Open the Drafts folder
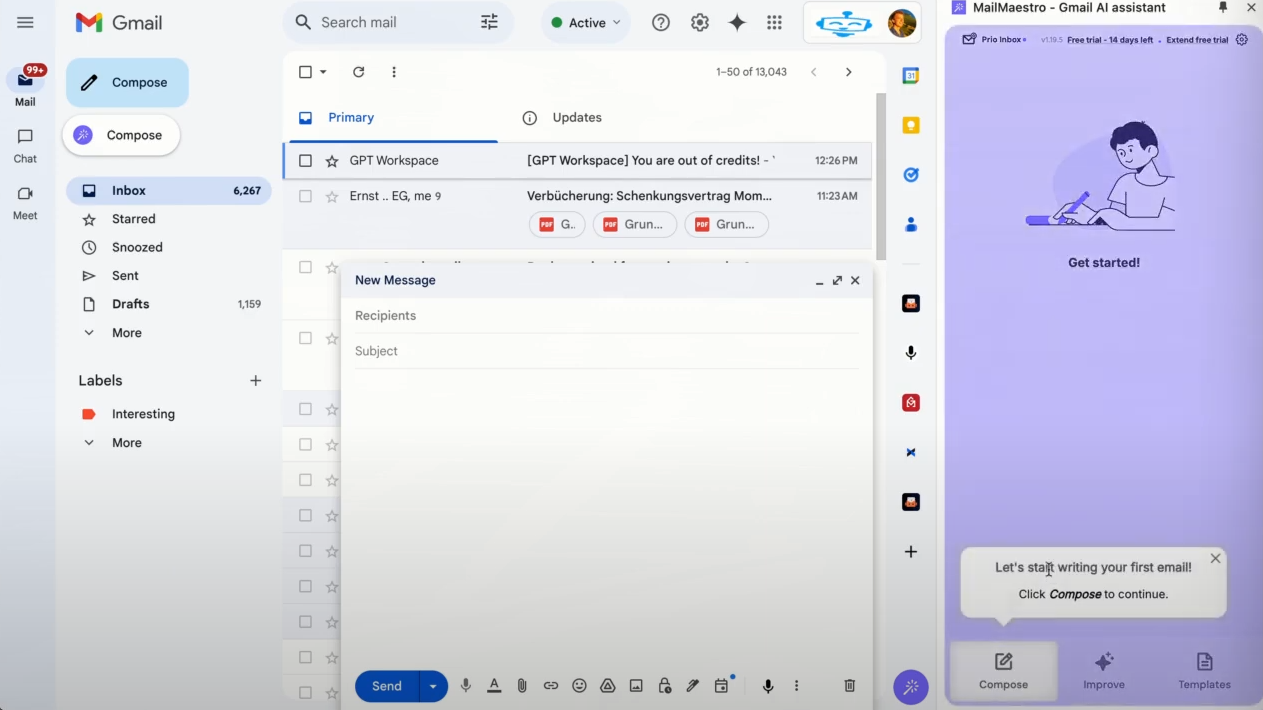This screenshot has width=1263, height=710. [x=130, y=304]
